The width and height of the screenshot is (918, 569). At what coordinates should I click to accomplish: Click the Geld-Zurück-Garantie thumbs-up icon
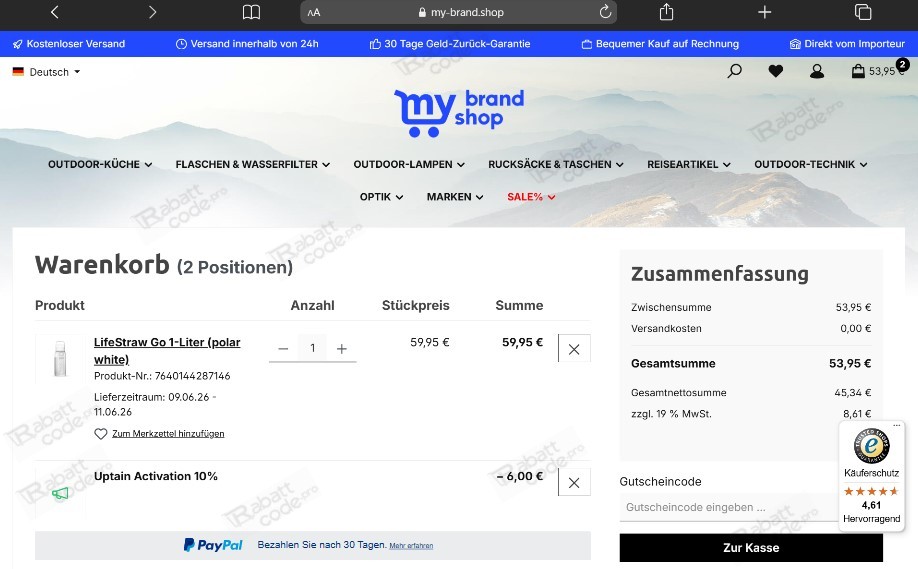click(375, 44)
